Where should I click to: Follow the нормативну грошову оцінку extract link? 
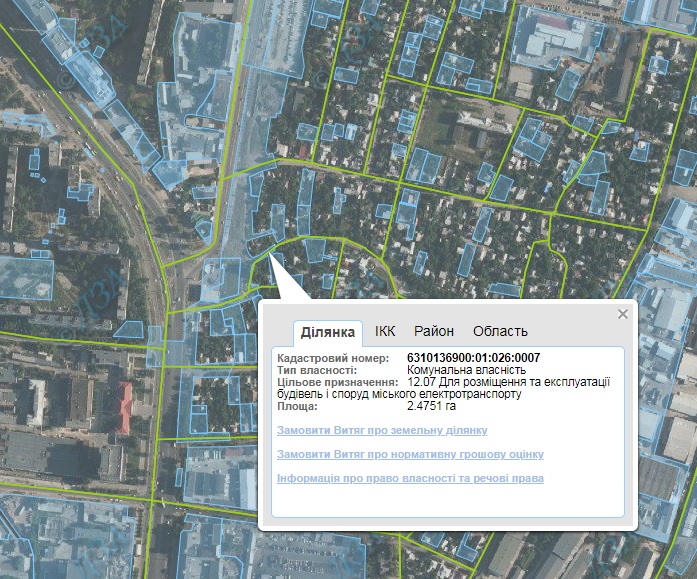pos(410,454)
